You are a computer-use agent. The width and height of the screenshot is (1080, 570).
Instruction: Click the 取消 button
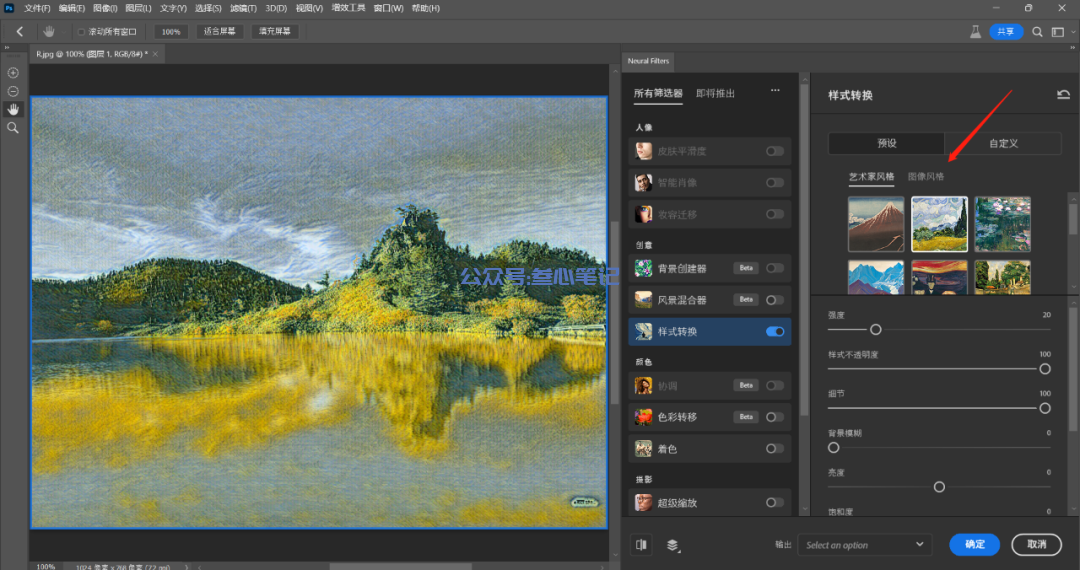click(x=1037, y=545)
